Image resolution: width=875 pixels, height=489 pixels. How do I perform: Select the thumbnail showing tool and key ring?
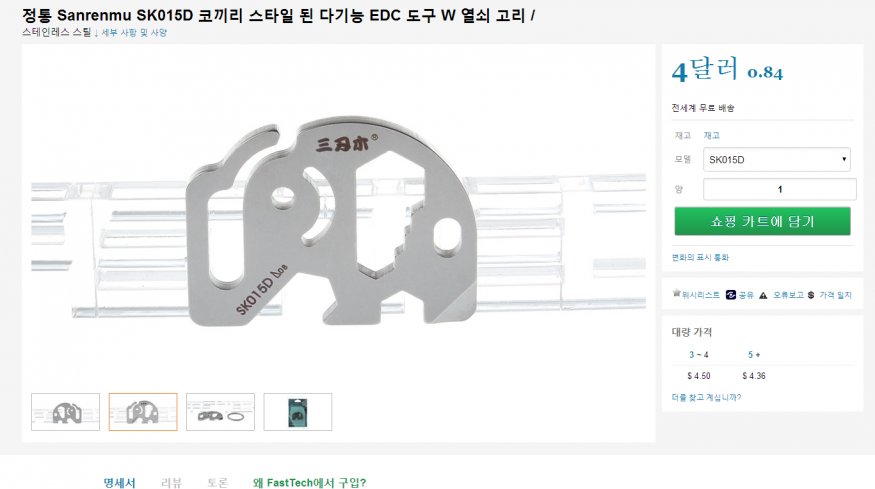pyautogui.click(x=220, y=412)
